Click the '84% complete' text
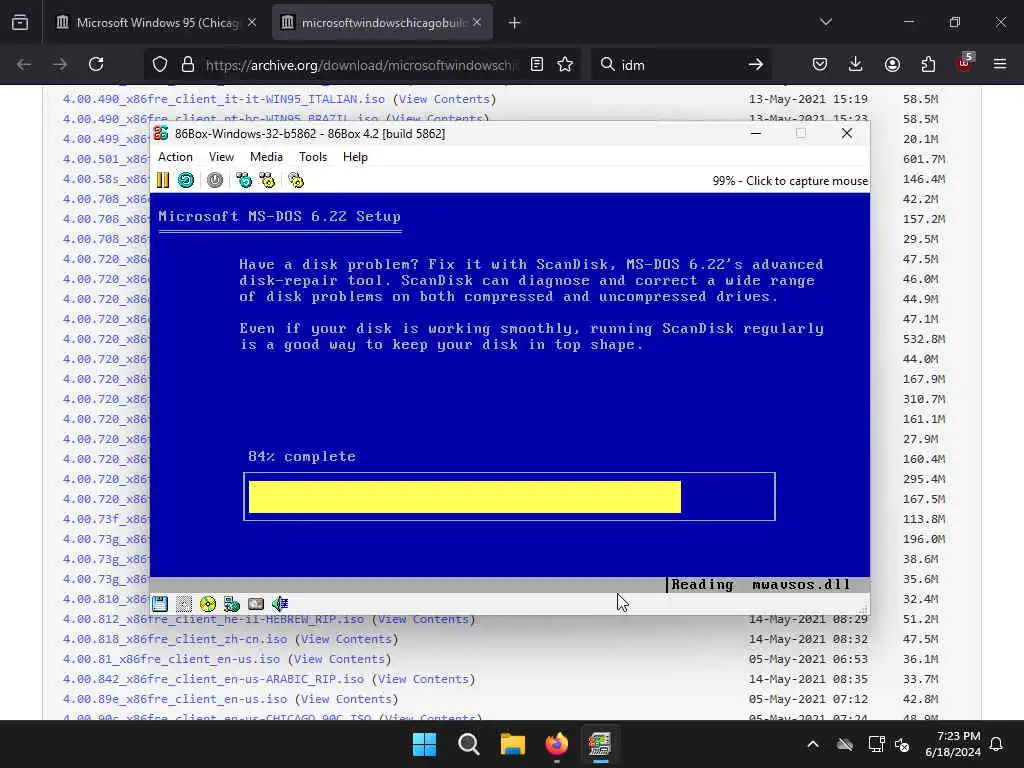The width and height of the screenshot is (1024, 768). click(302, 456)
